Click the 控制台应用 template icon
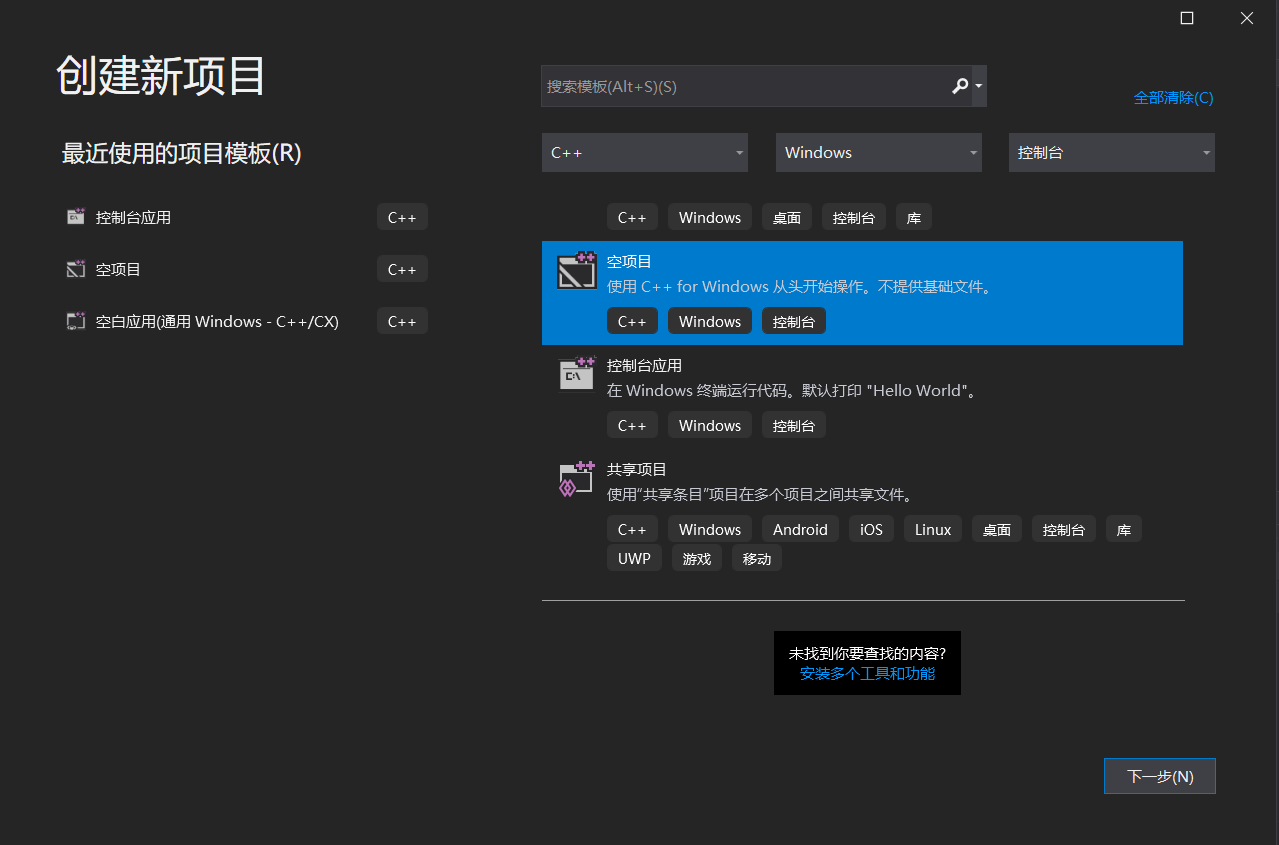Image resolution: width=1279 pixels, height=845 pixels. [576, 374]
